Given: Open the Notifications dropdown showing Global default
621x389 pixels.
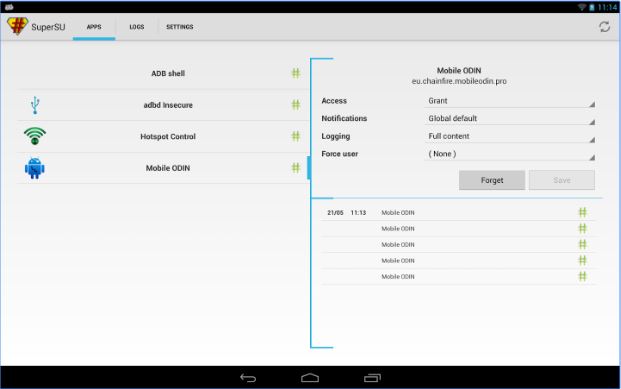Looking at the screenshot, I should point(510,118).
